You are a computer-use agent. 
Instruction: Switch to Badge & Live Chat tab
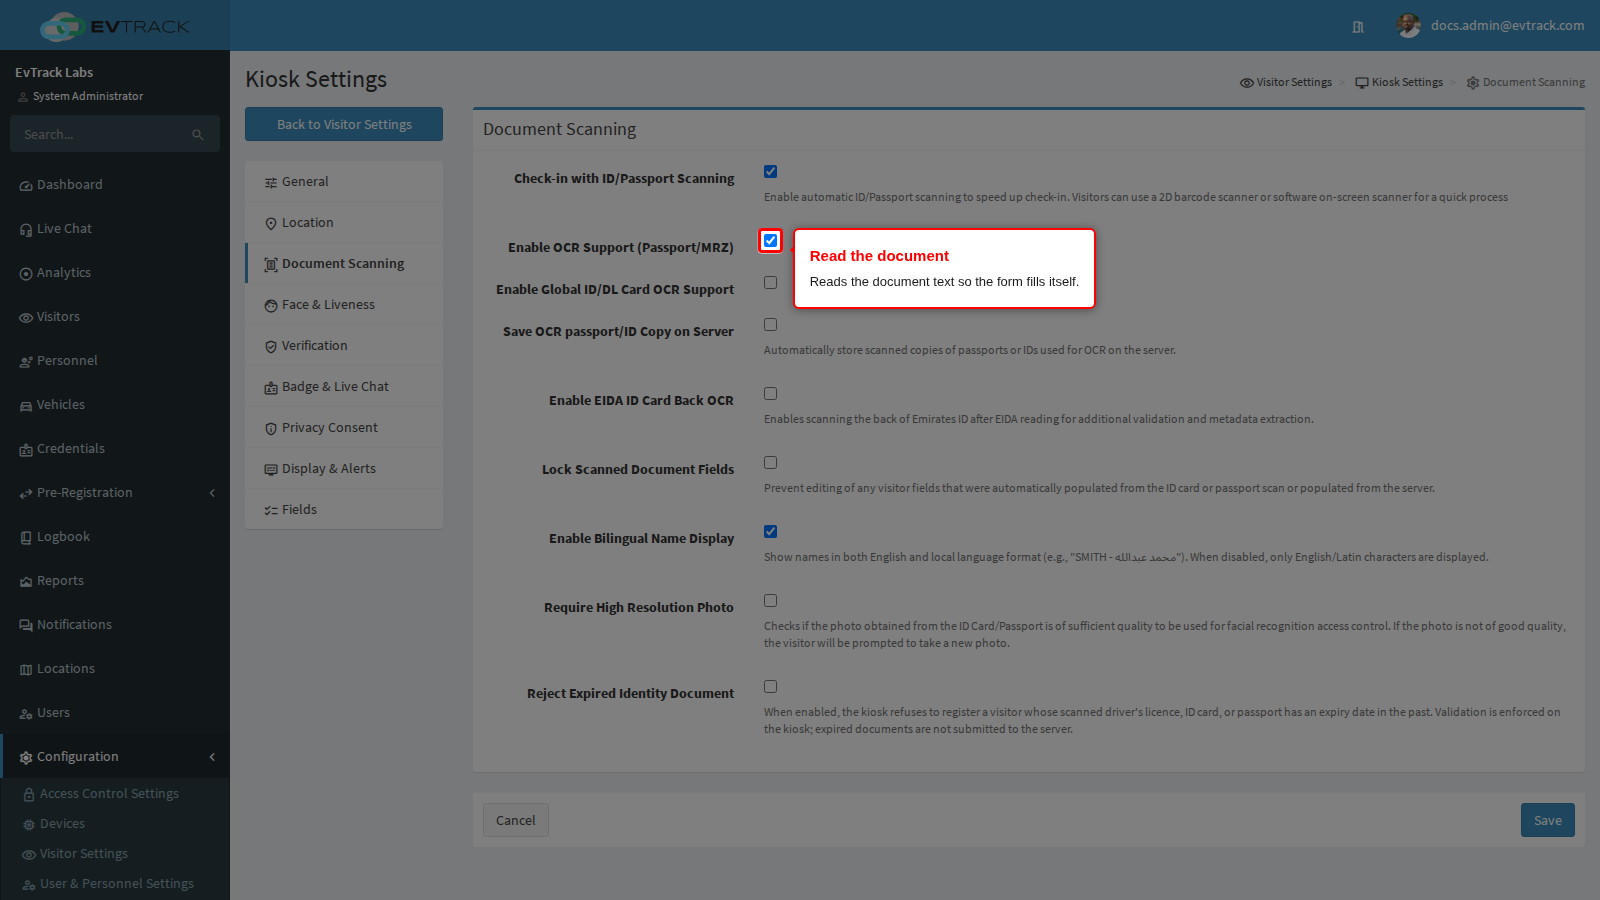[x=344, y=387]
